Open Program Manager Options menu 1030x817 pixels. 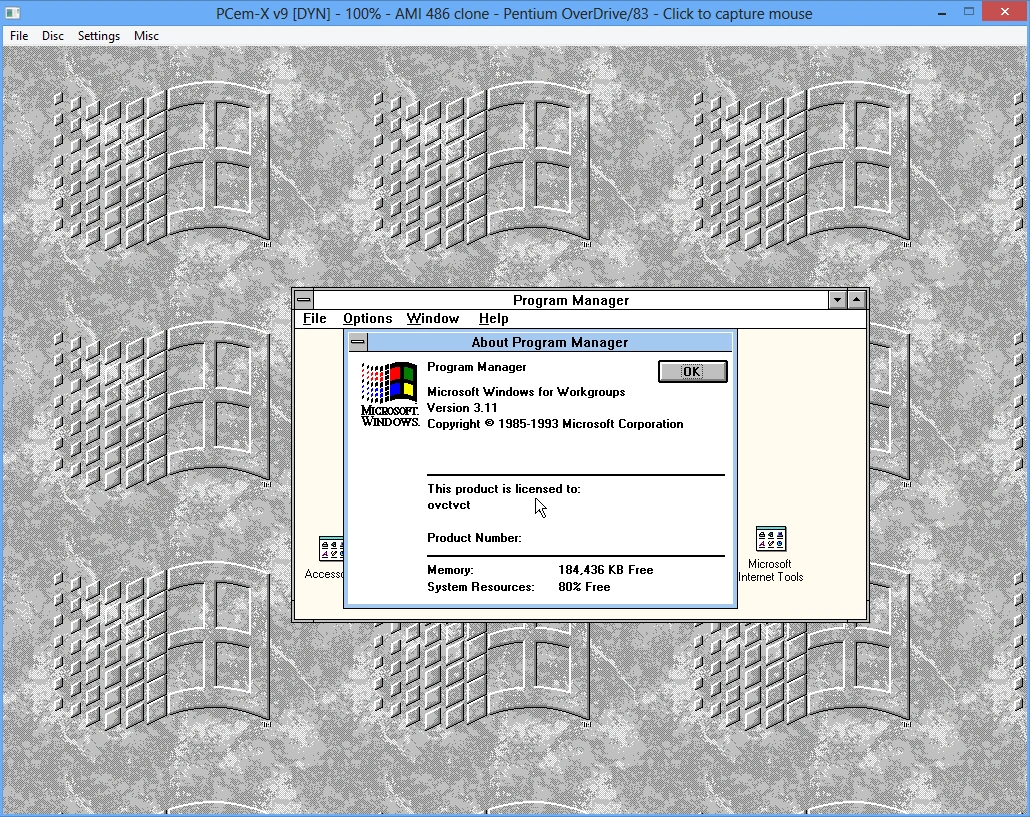point(367,319)
